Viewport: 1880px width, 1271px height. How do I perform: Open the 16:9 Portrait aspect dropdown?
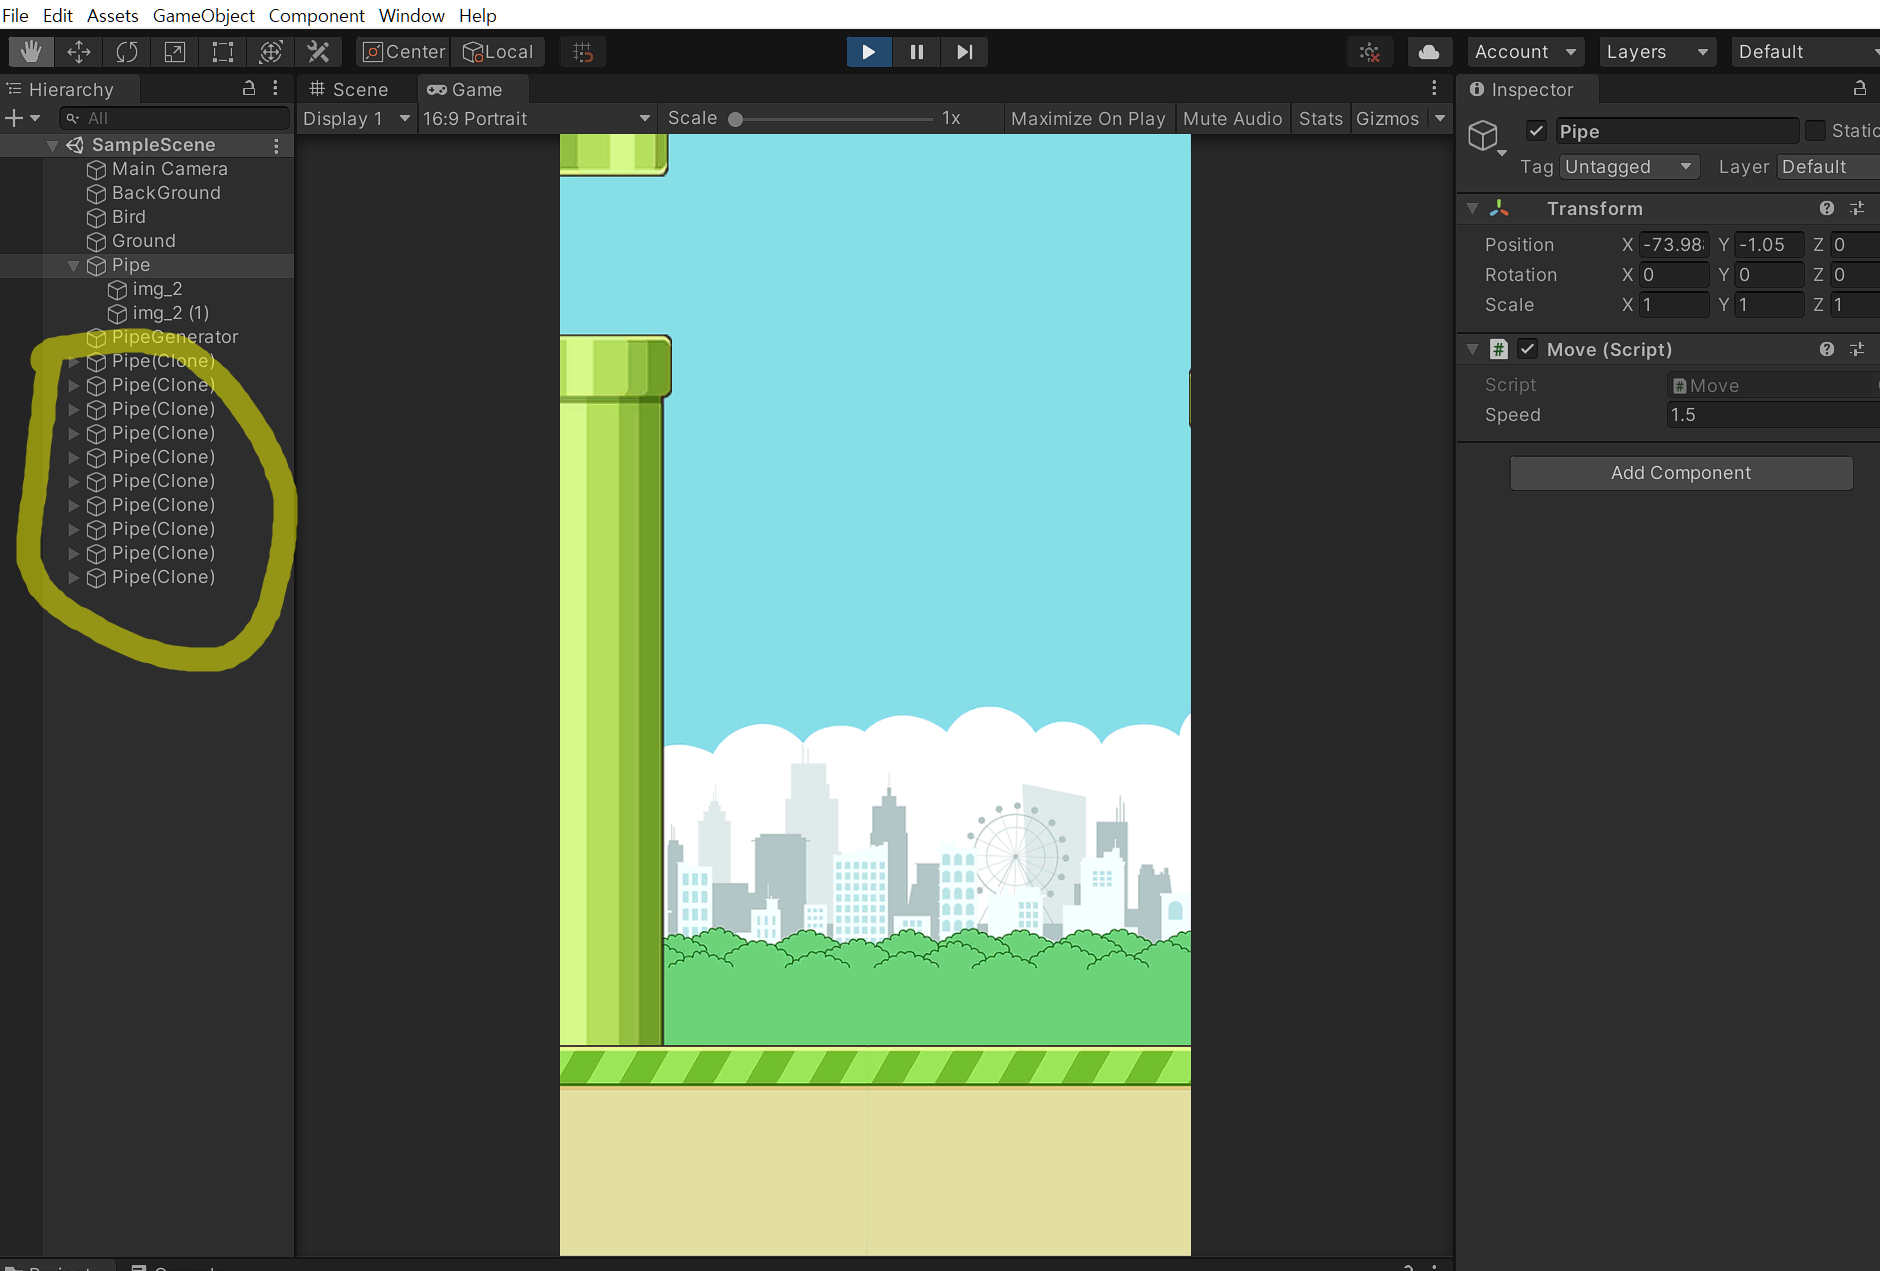[x=536, y=119]
